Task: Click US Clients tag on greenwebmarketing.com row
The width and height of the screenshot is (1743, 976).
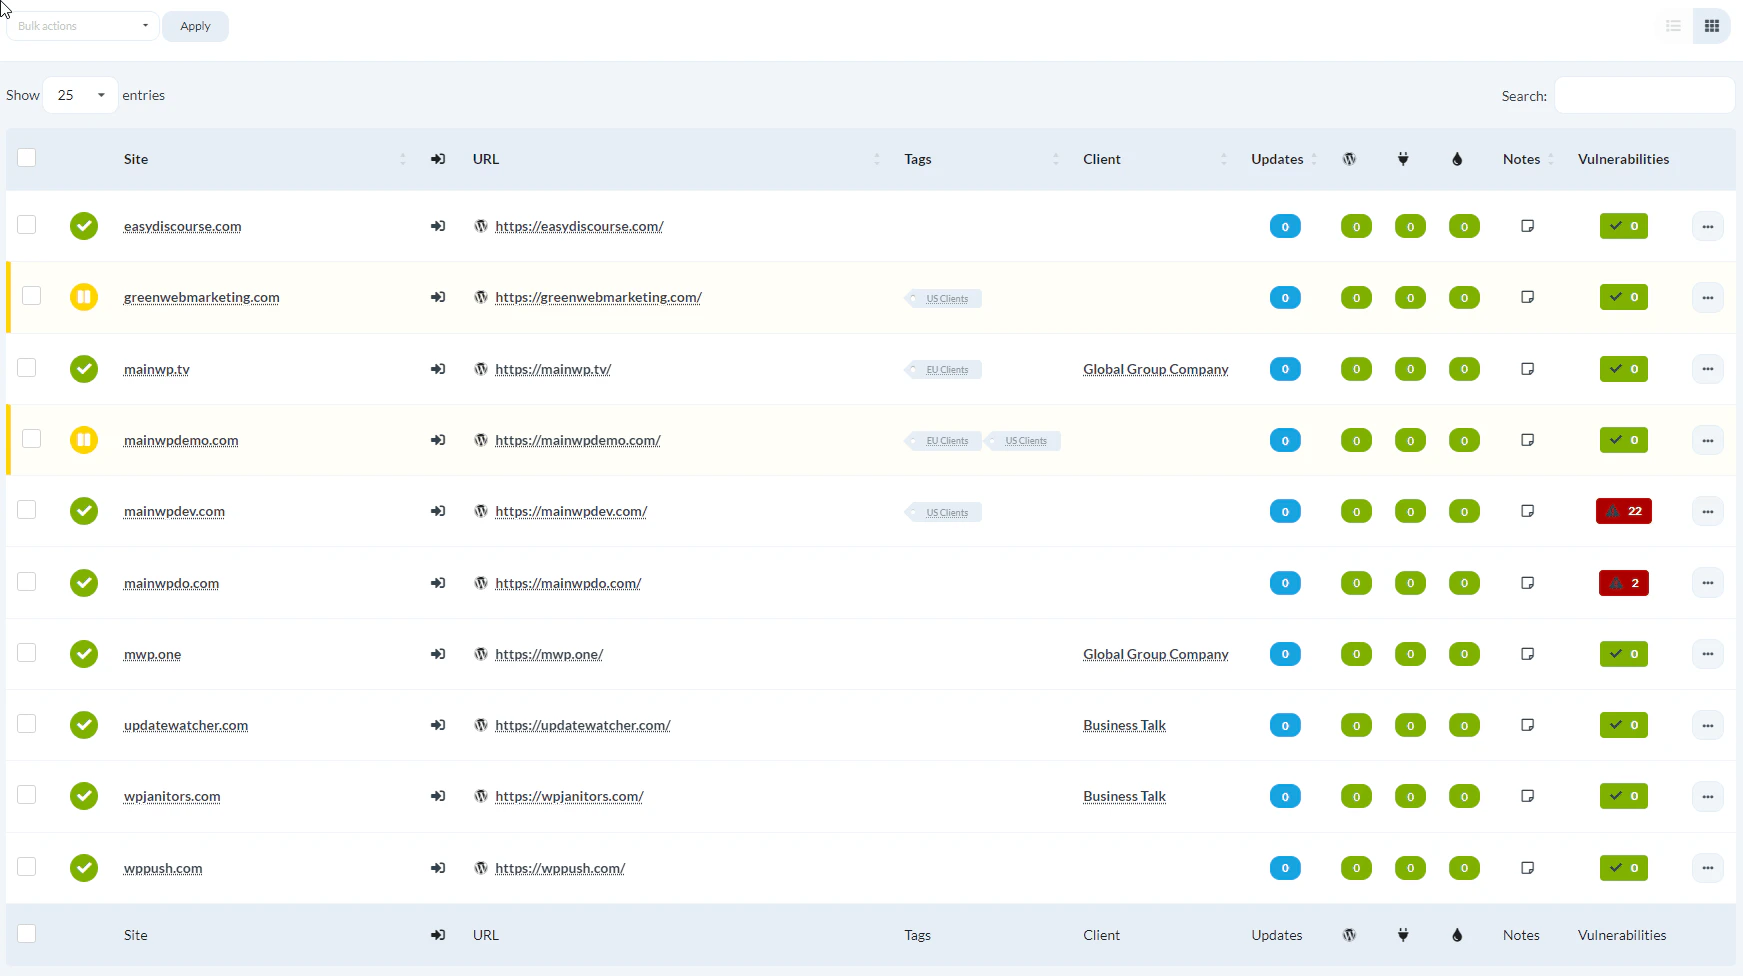Action: 944,298
